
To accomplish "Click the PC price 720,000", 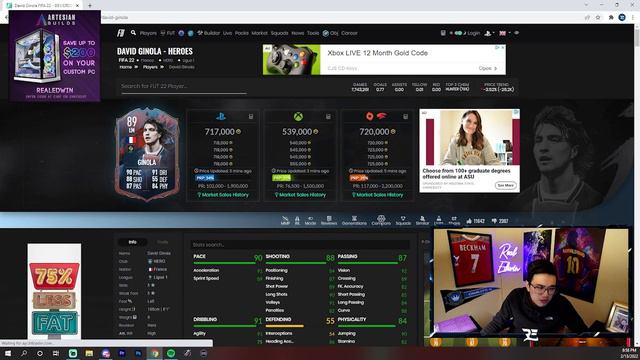I will pos(378,132).
